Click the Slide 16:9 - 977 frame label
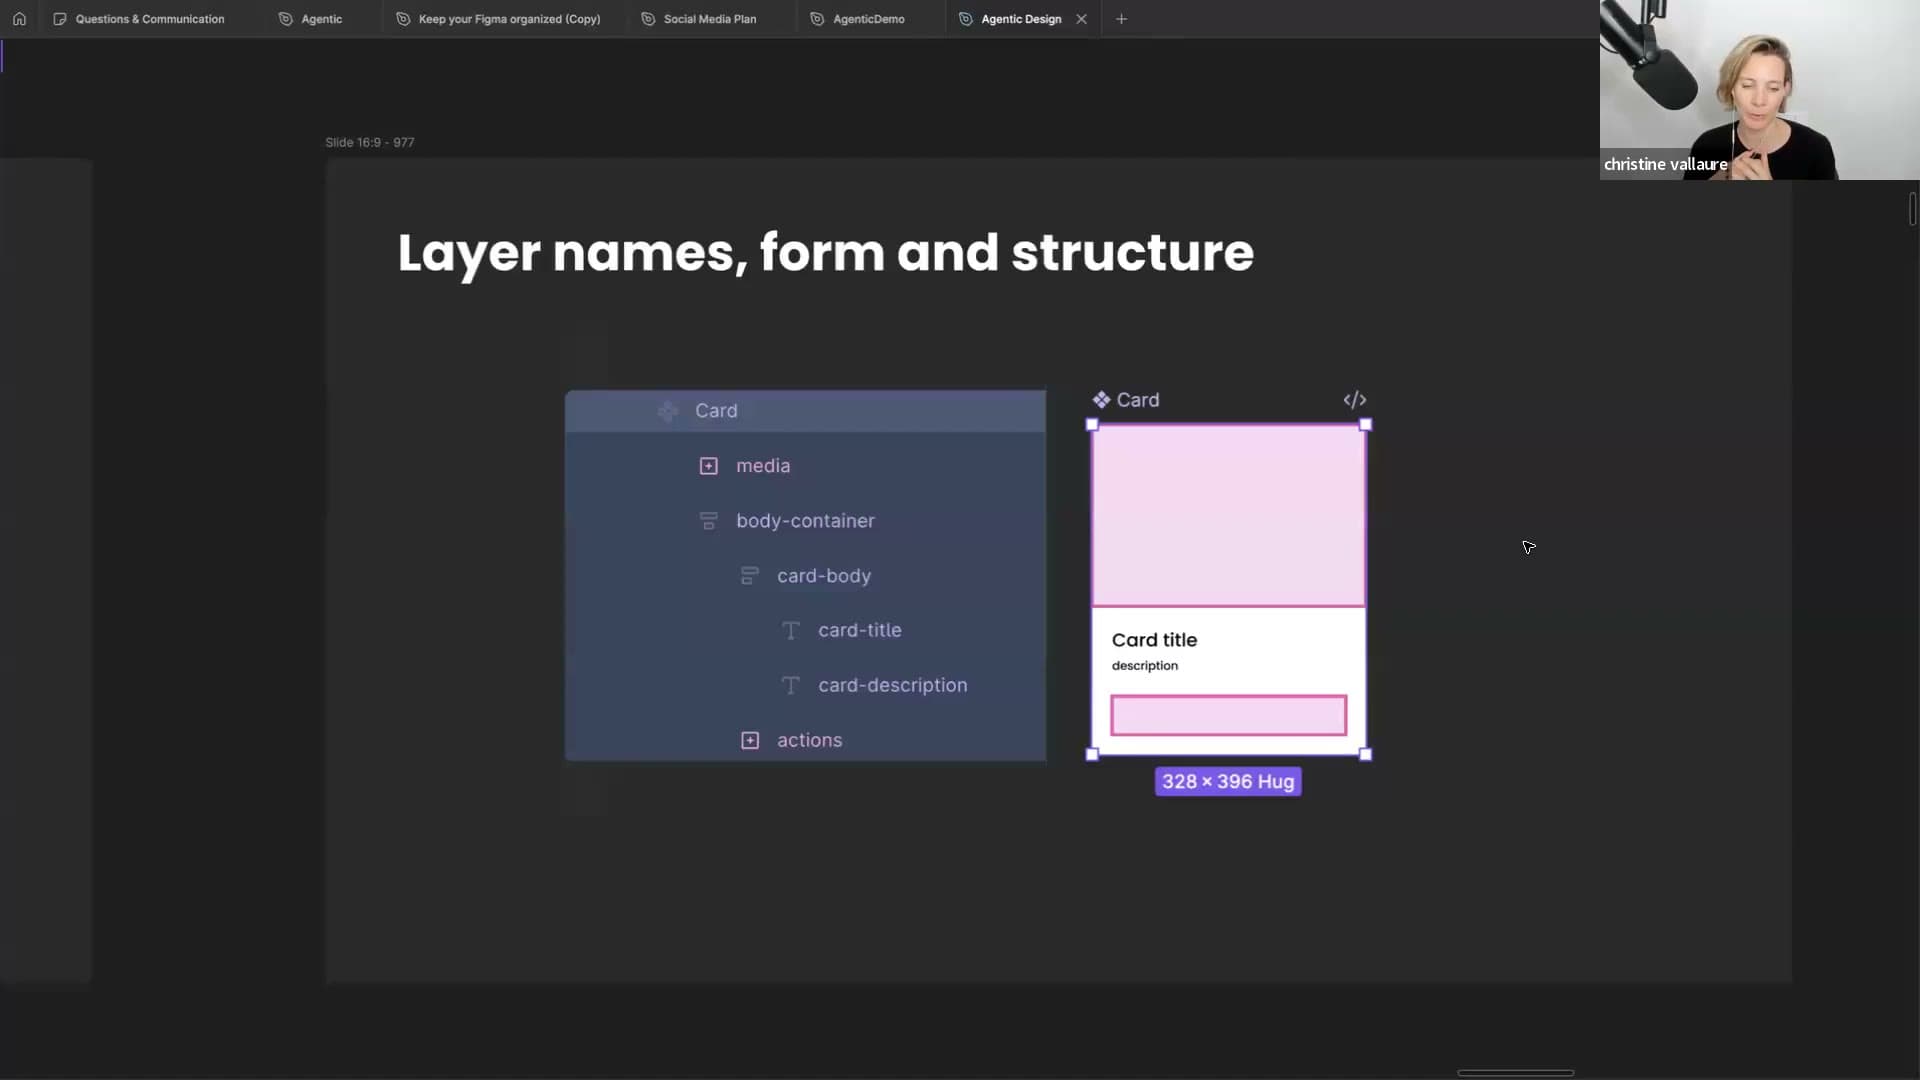The image size is (1920, 1080). pyautogui.click(x=369, y=143)
